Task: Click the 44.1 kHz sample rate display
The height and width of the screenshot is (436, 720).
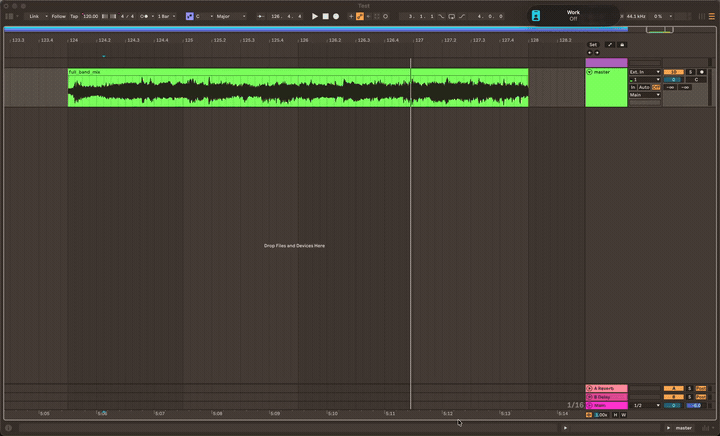Action: point(636,16)
